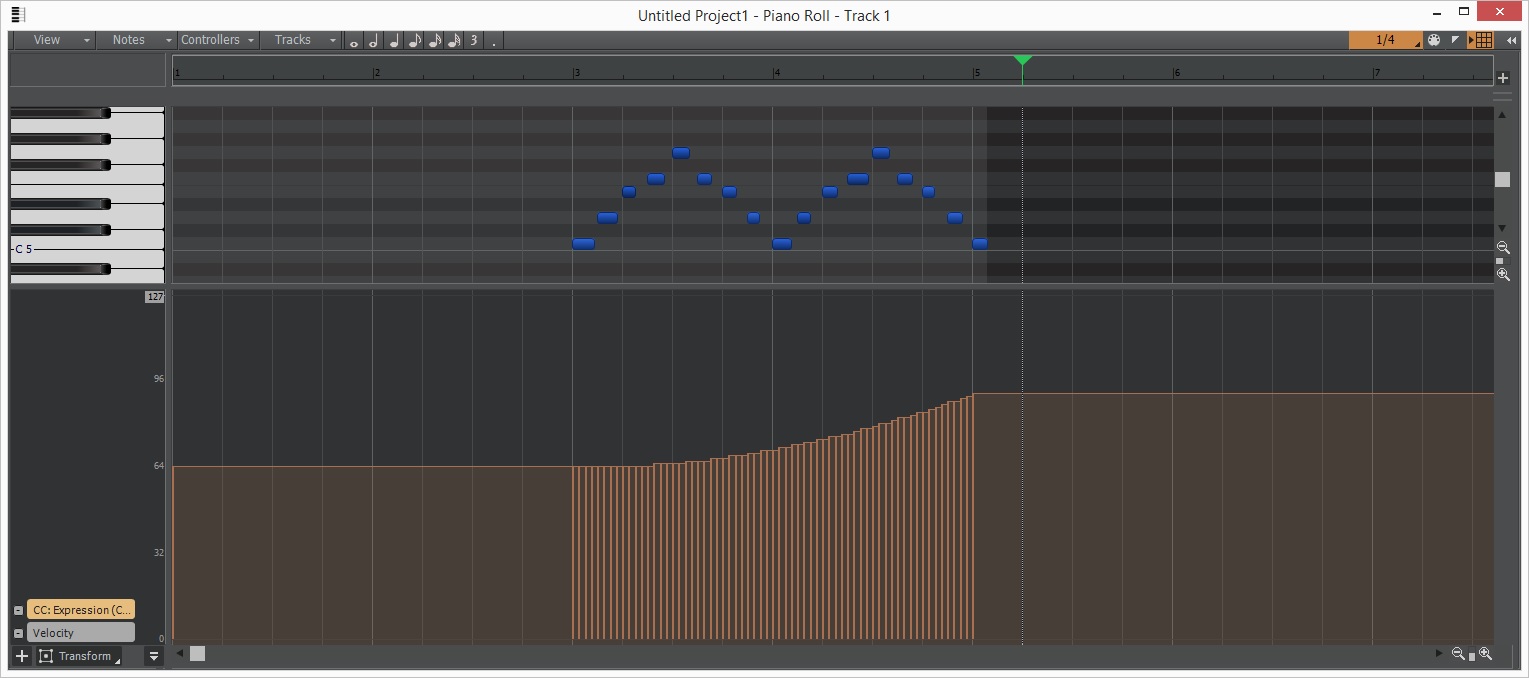
Task: Click the splitter bar handle above vertical scrollbar
Action: 1503,97
